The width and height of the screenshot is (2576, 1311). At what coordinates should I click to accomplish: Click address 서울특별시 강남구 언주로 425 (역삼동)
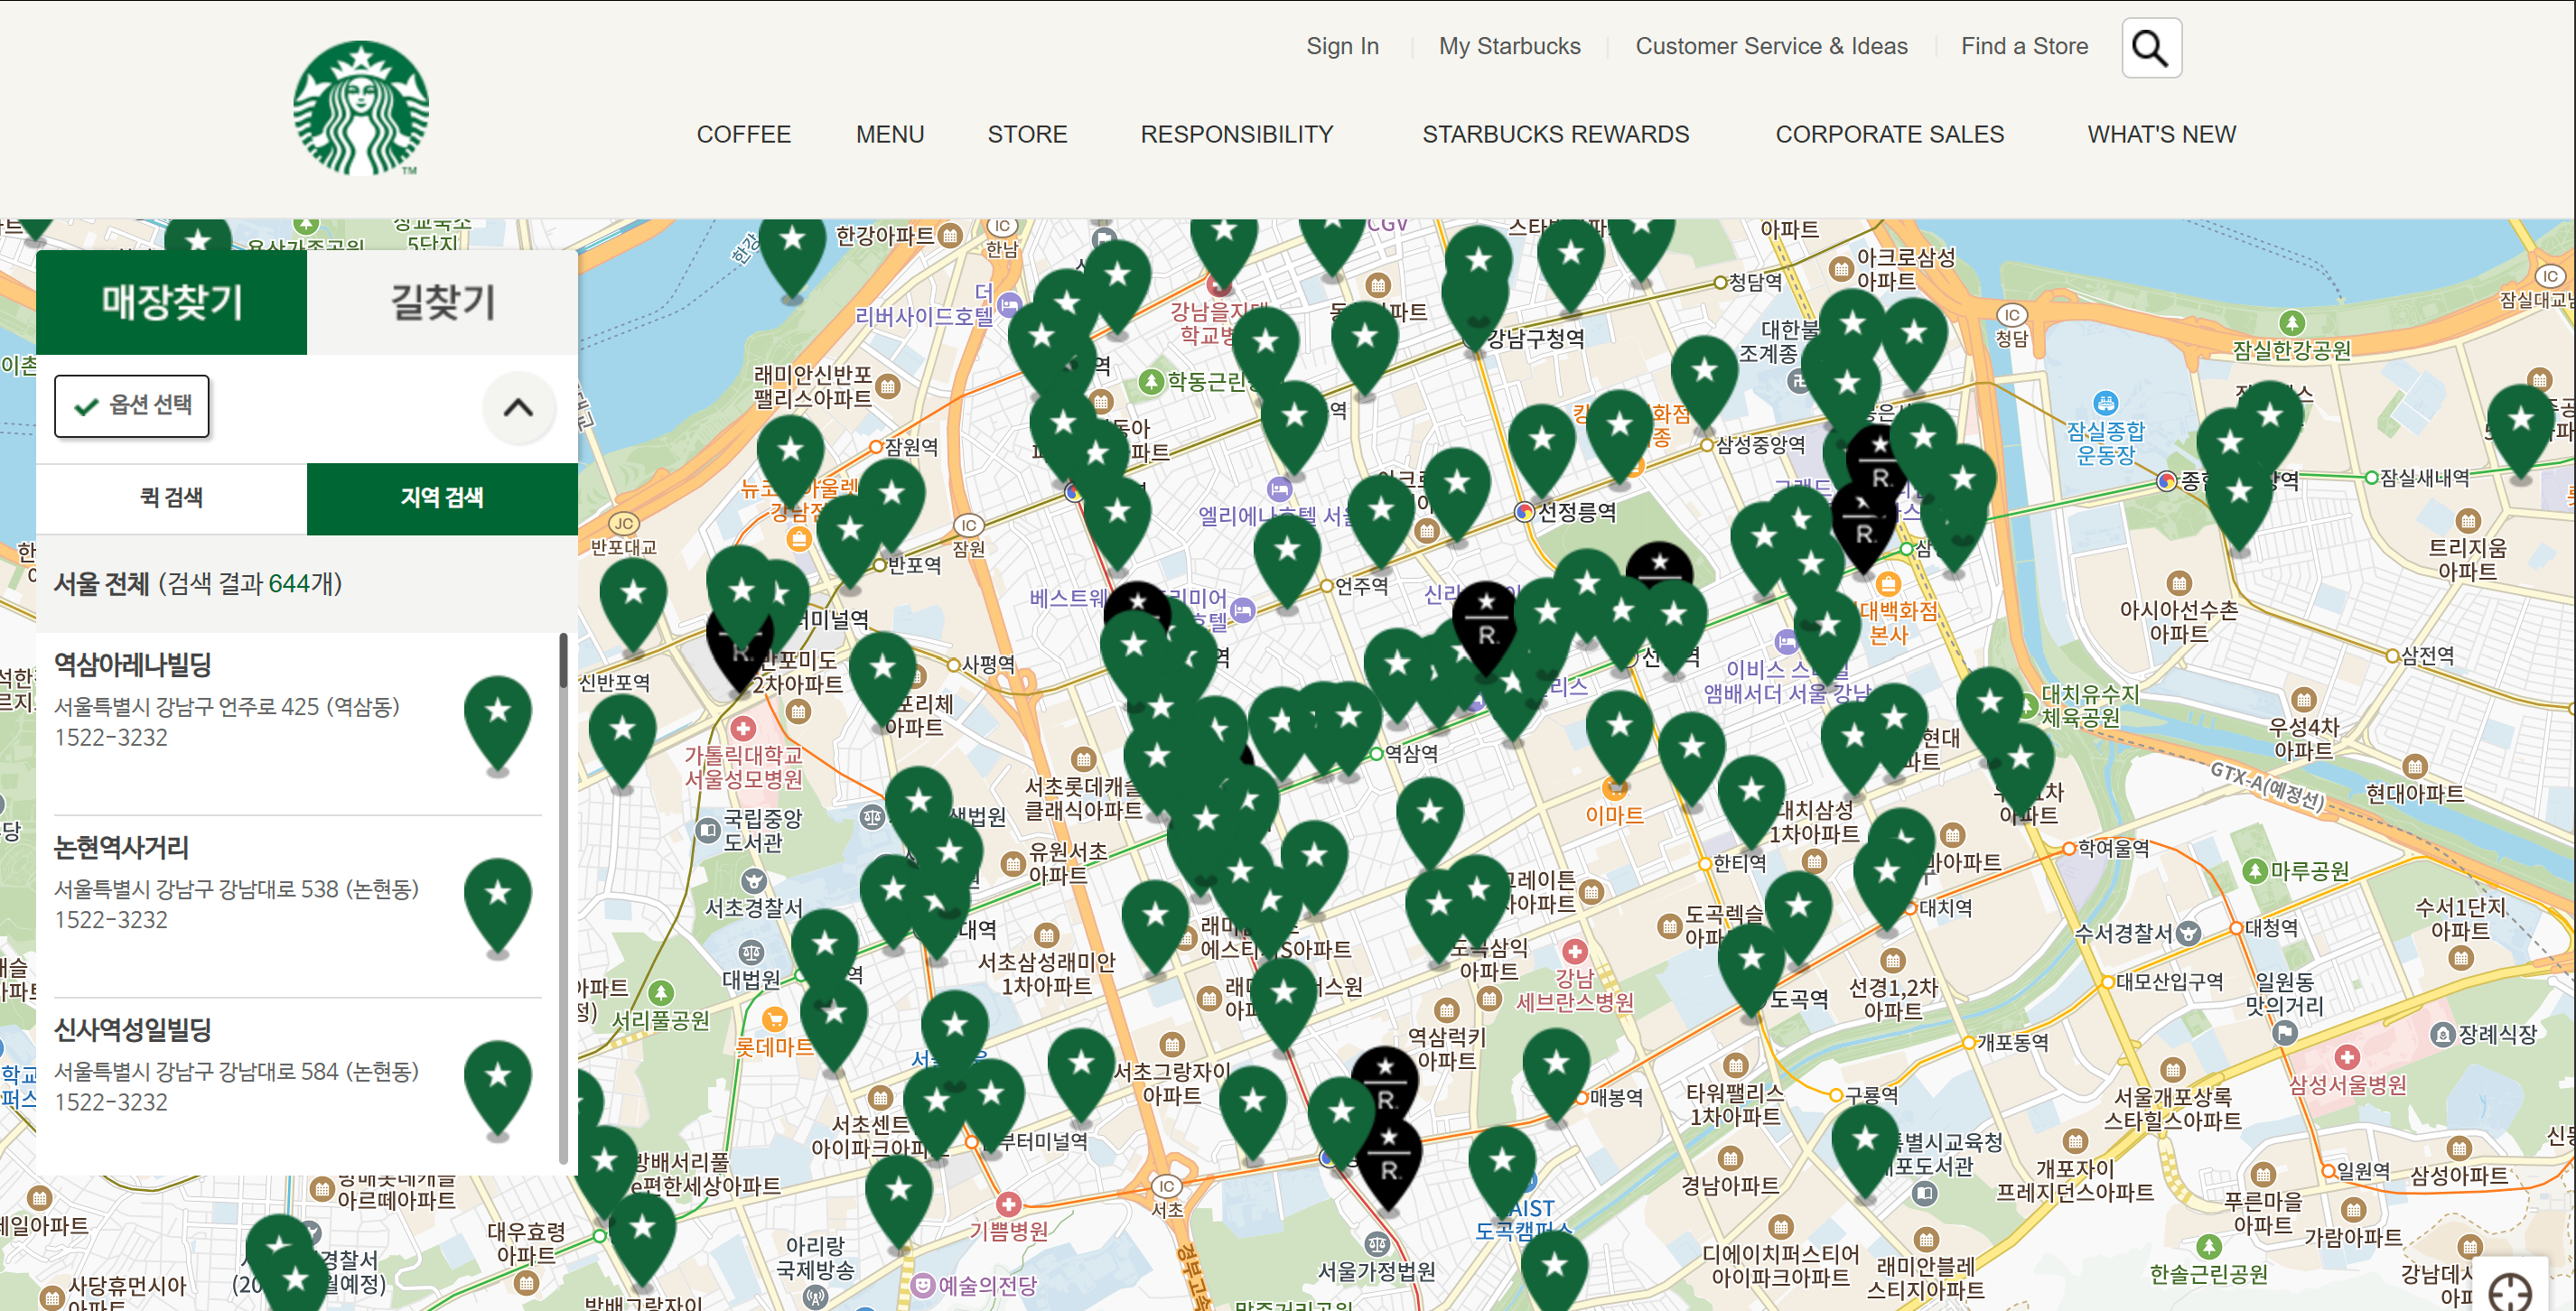coord(227,707)
